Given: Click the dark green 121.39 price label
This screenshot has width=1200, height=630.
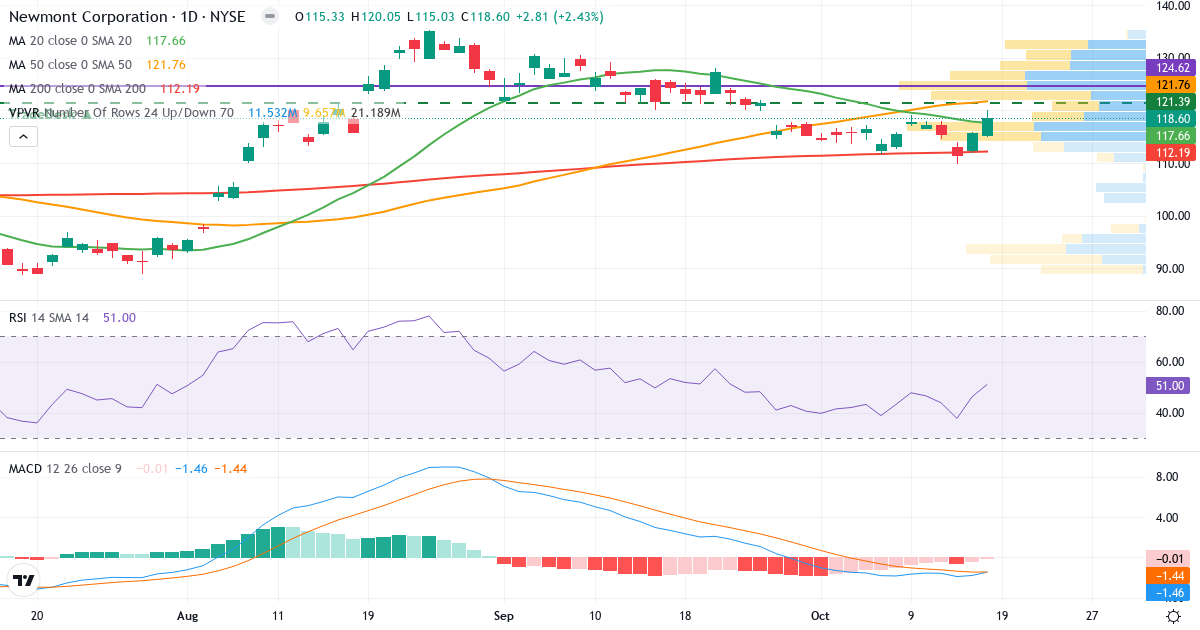Looking at the screenshot, I should [1171, 102].
